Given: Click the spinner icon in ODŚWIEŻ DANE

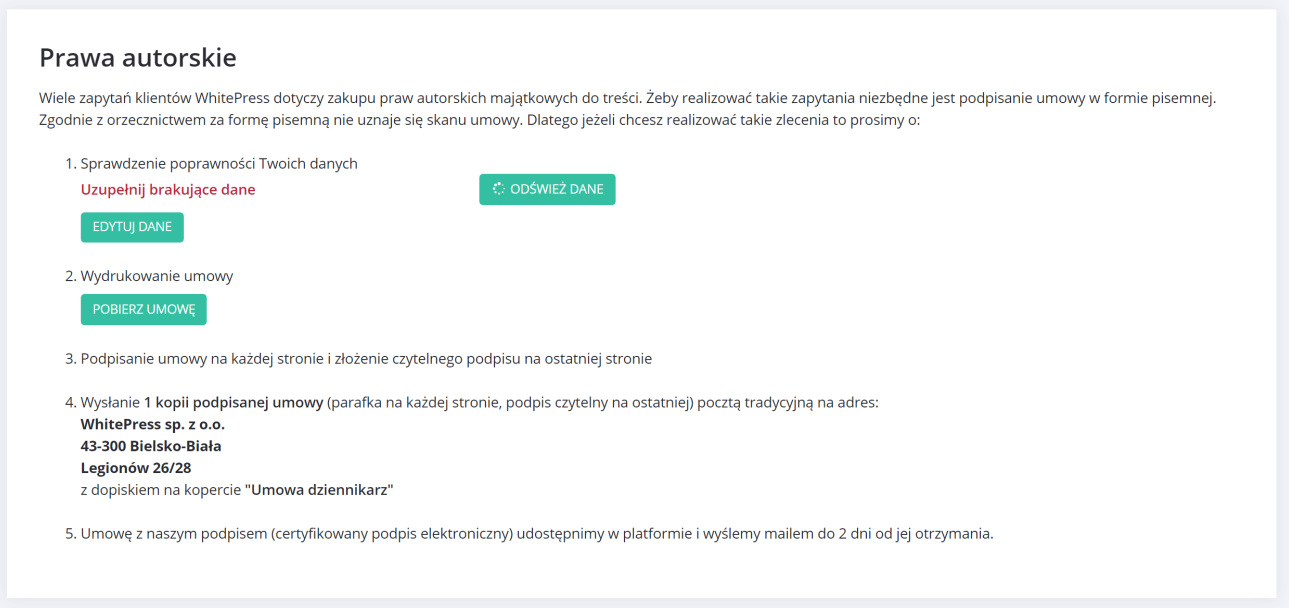Looking at the screenshot, I should (x=499, y=189).
